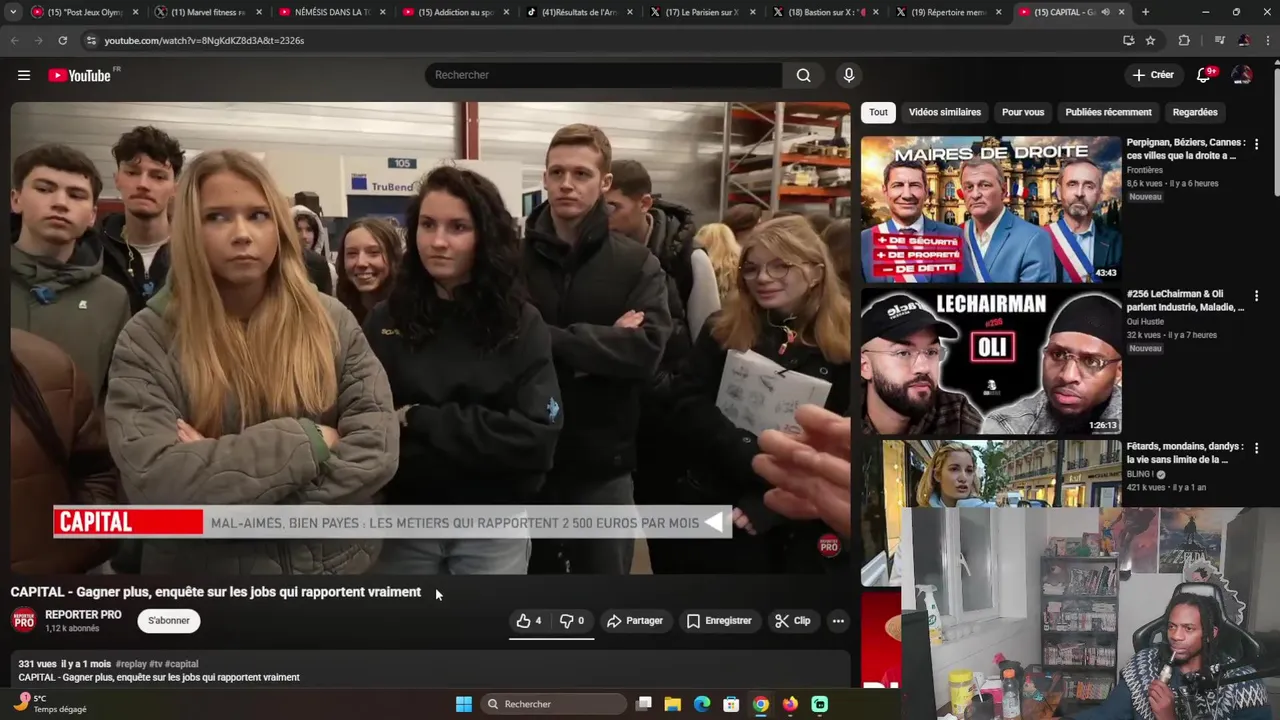Click the Enregistrer save button
Screen dimensions: 1280x720
pos(719,621)
